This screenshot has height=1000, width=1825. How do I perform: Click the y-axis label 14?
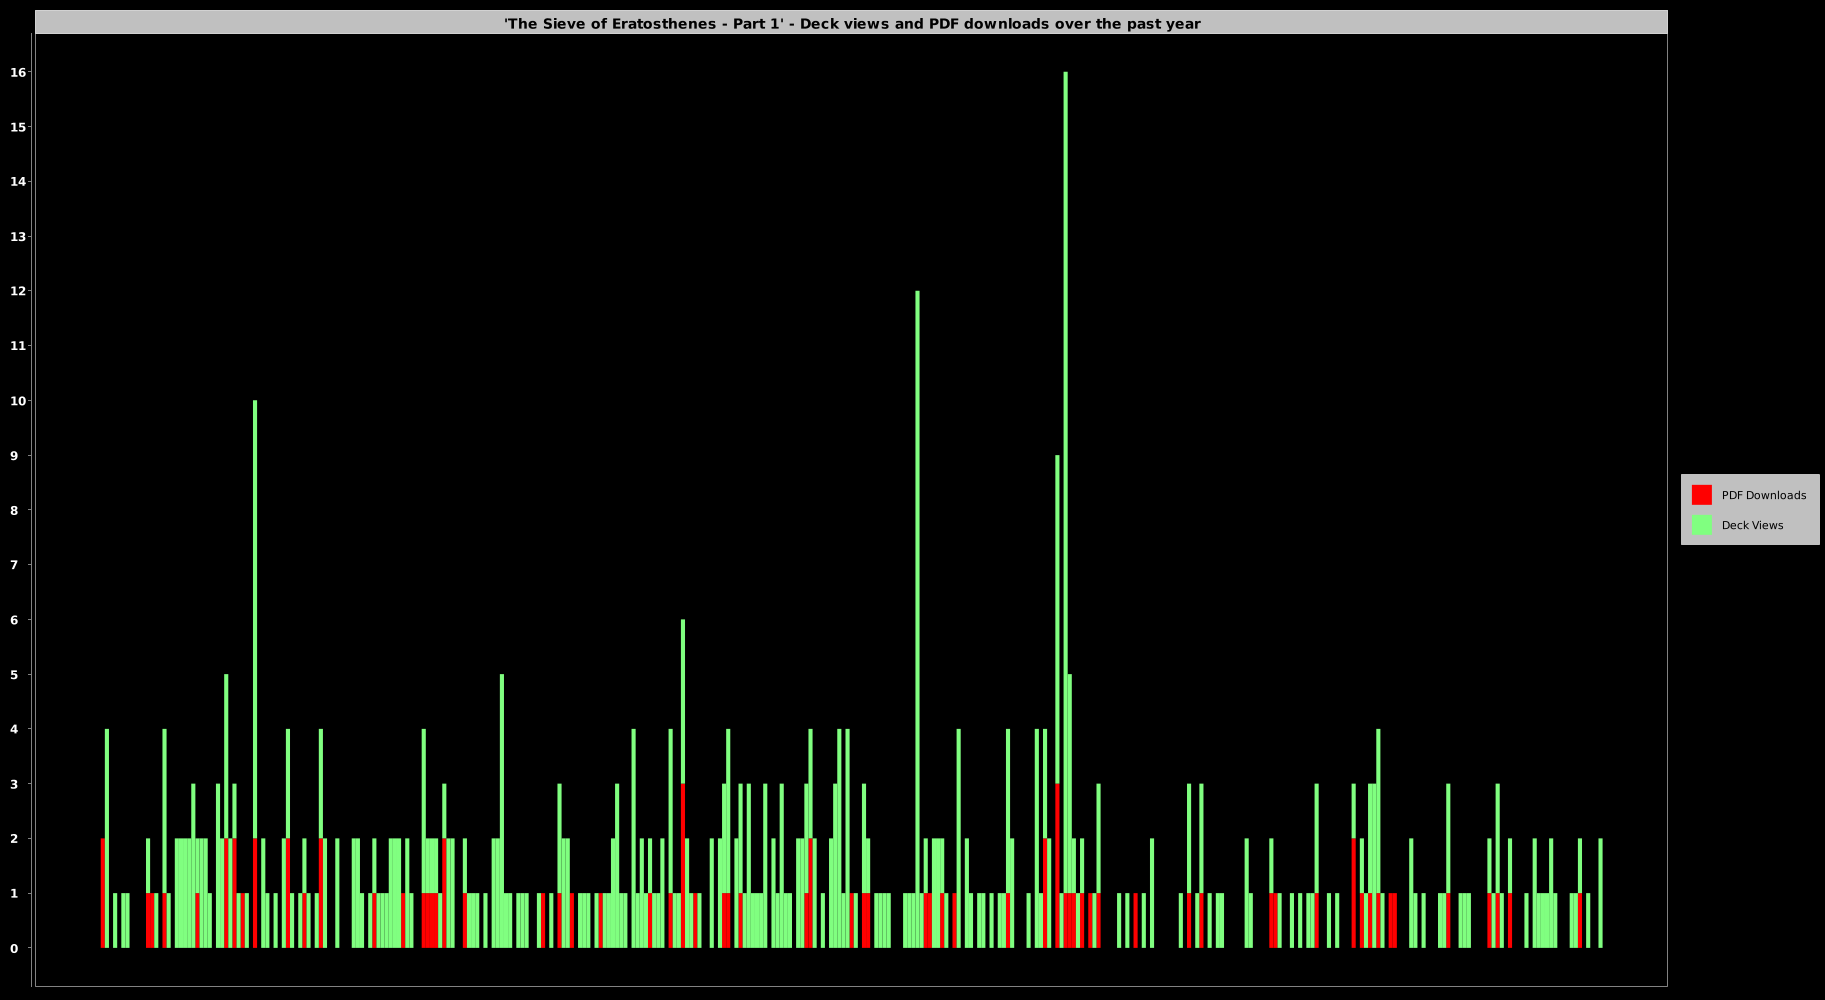click(x=18, y=182)
